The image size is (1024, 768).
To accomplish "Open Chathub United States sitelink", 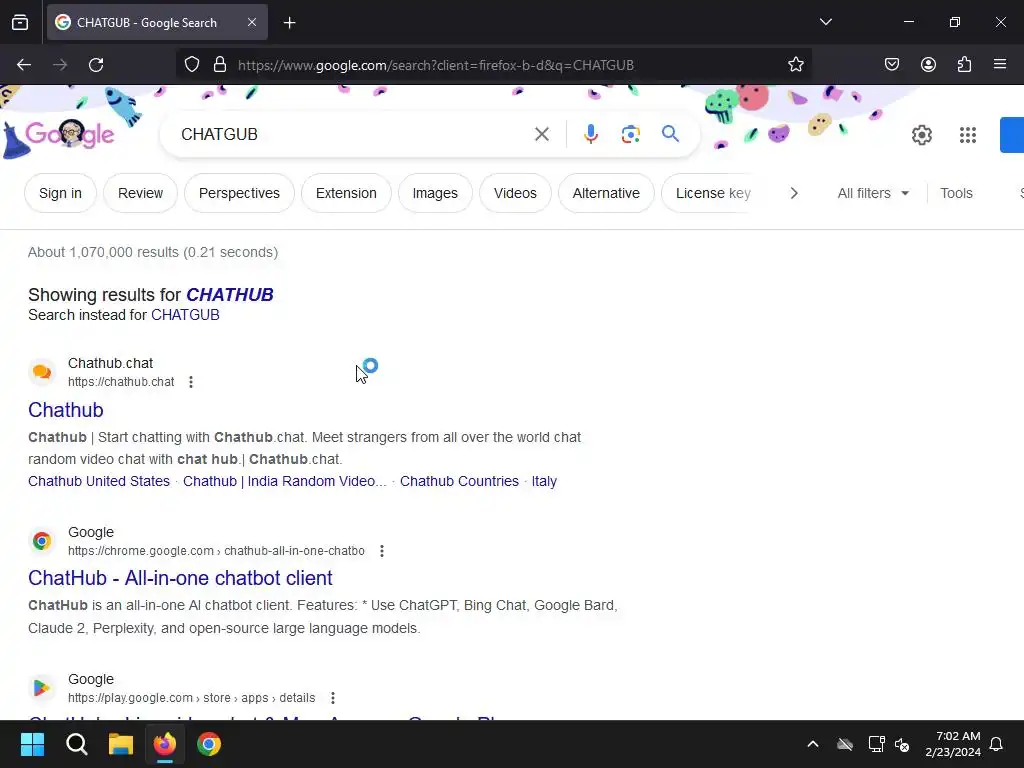I will point(99,481).
